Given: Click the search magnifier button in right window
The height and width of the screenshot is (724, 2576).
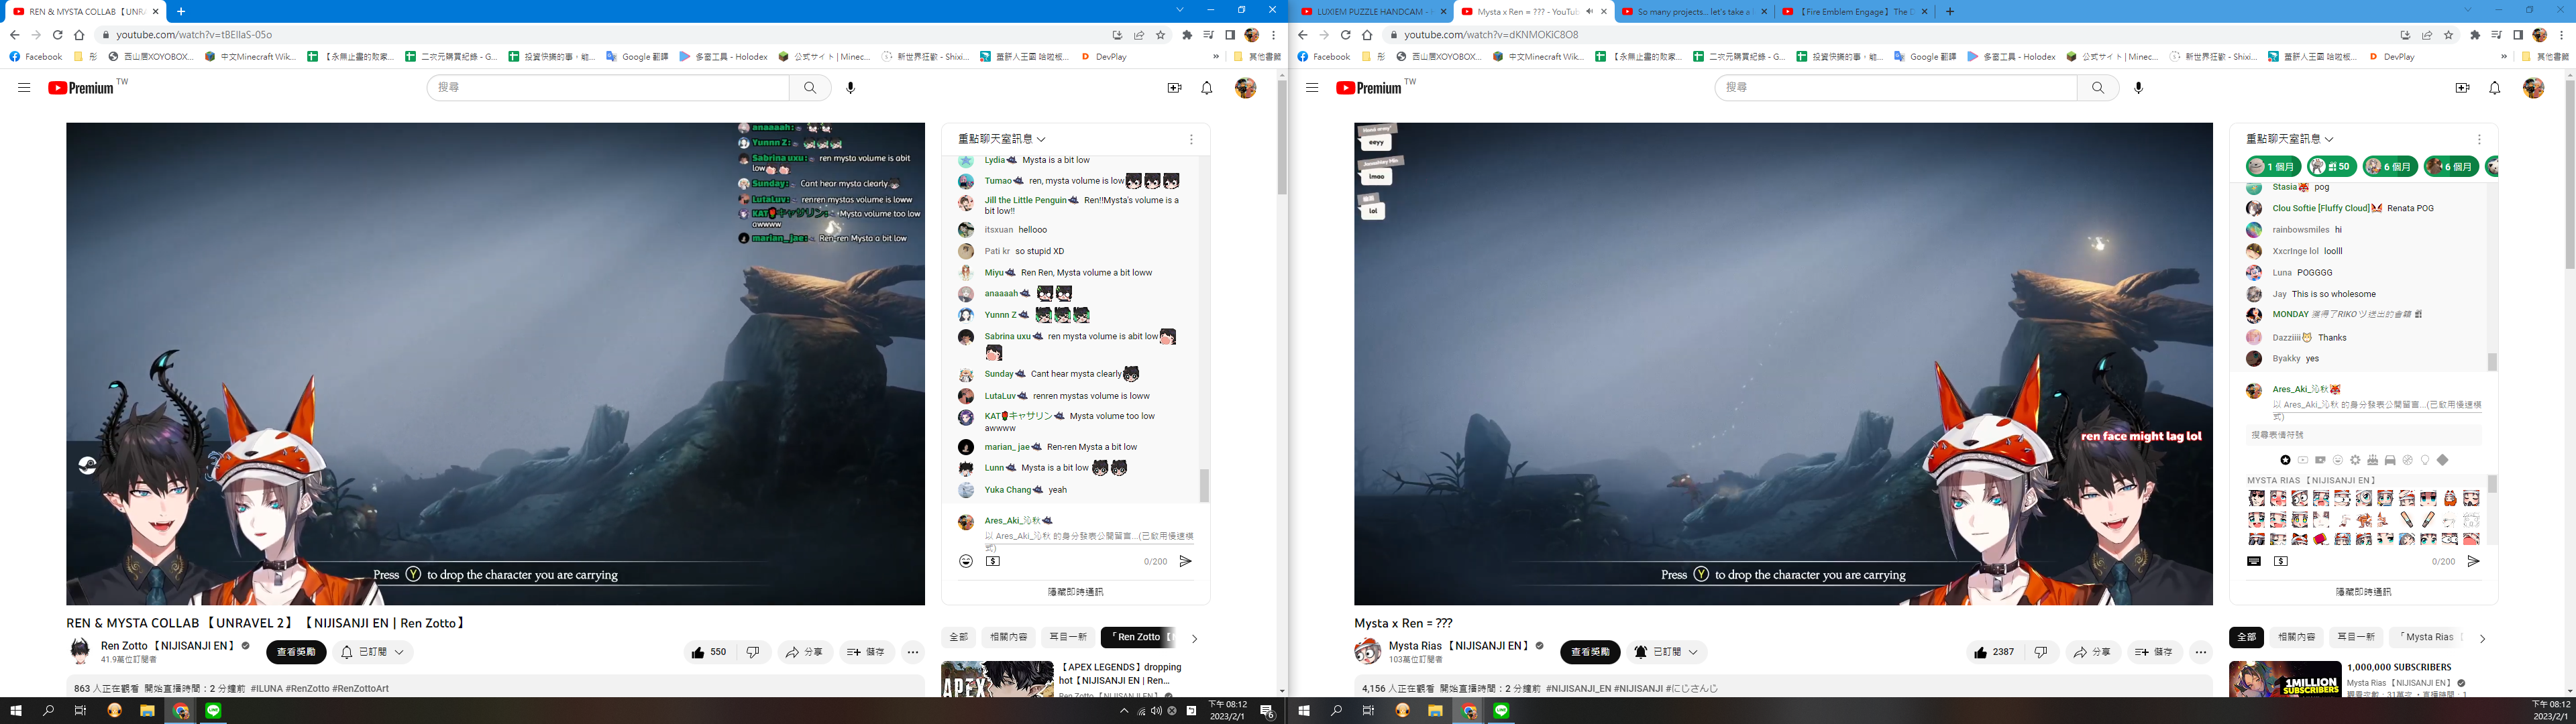Looking at the screenshot, I should pyautogui.click(x=2098, y=88).
